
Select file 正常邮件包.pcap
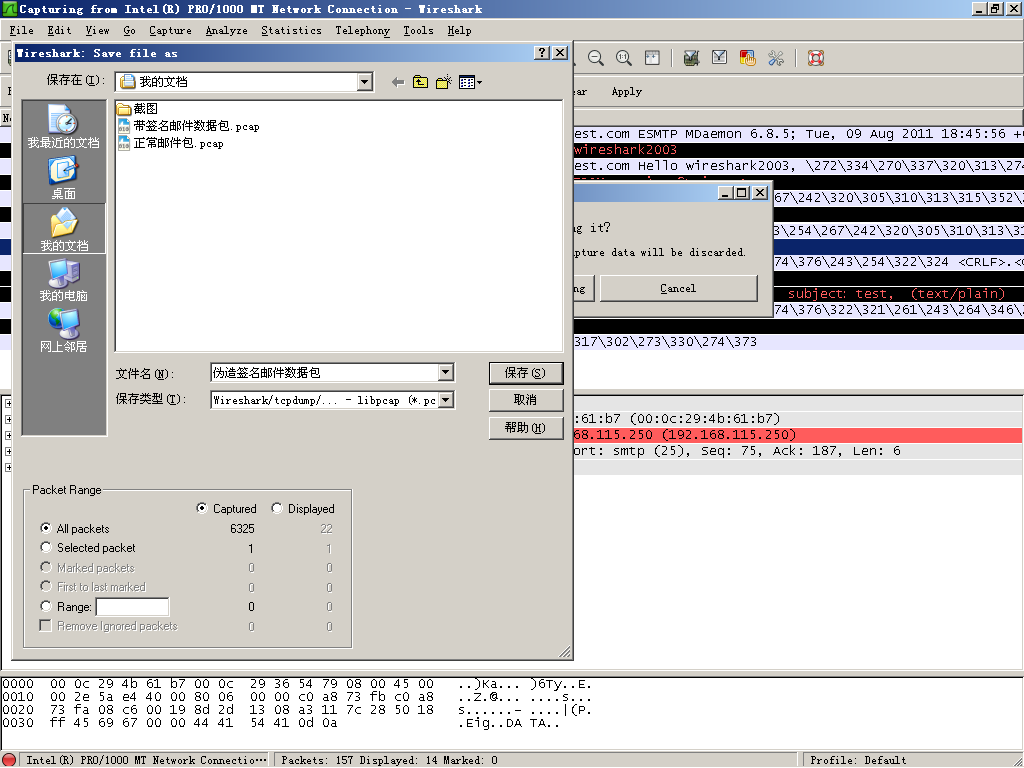170,143
